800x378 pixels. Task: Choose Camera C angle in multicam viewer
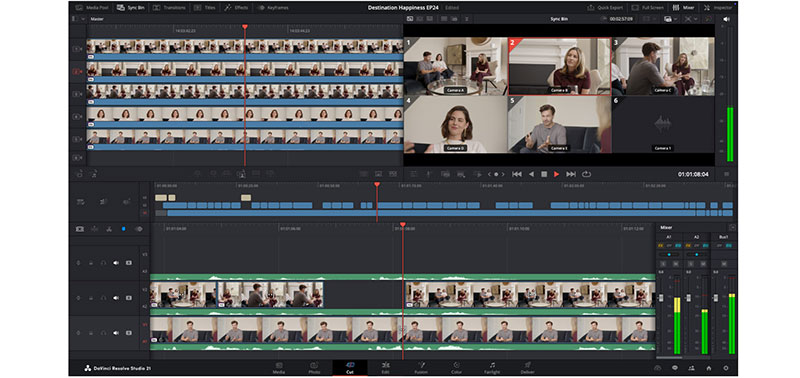(663, 66)
